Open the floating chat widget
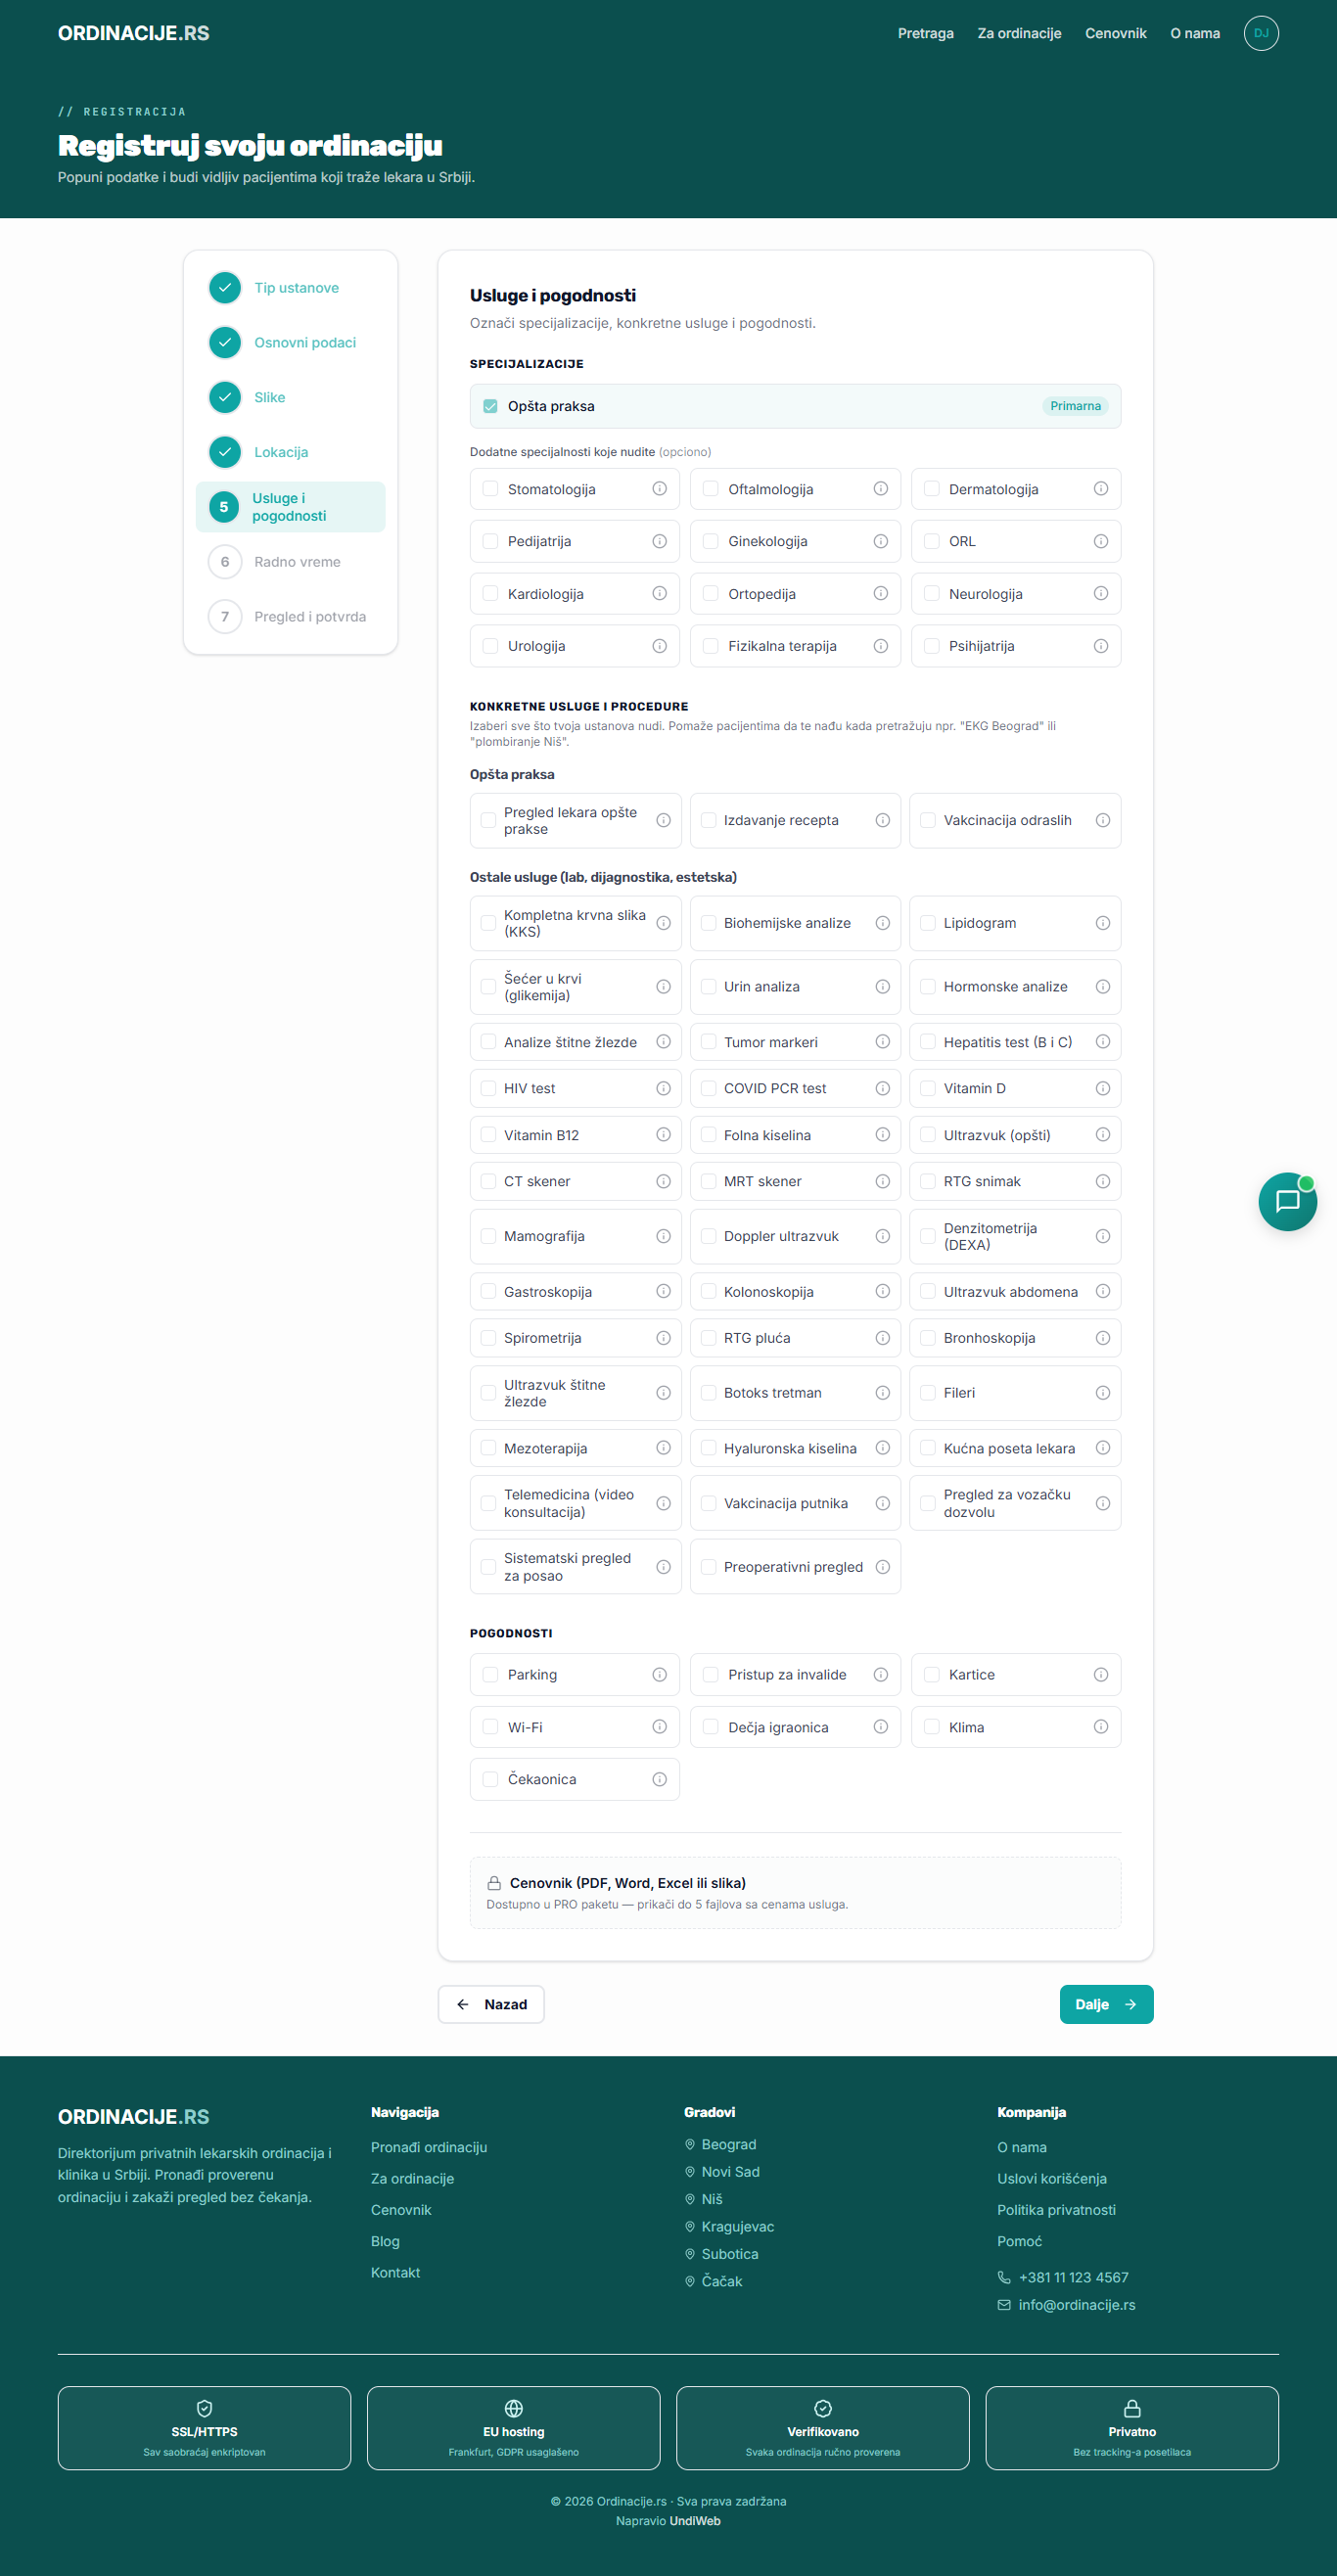Screen dimensions: 1337x2576 1287,1201
